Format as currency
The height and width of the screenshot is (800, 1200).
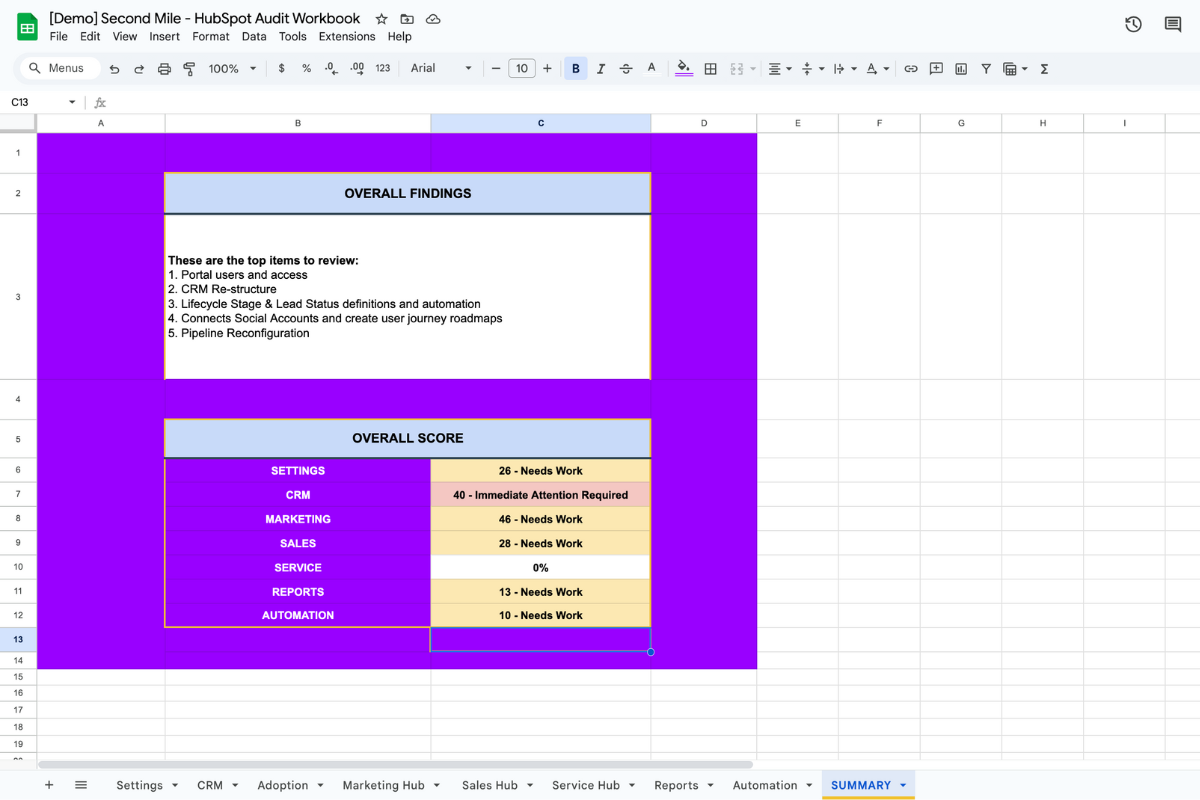click(x=281, y=69)
